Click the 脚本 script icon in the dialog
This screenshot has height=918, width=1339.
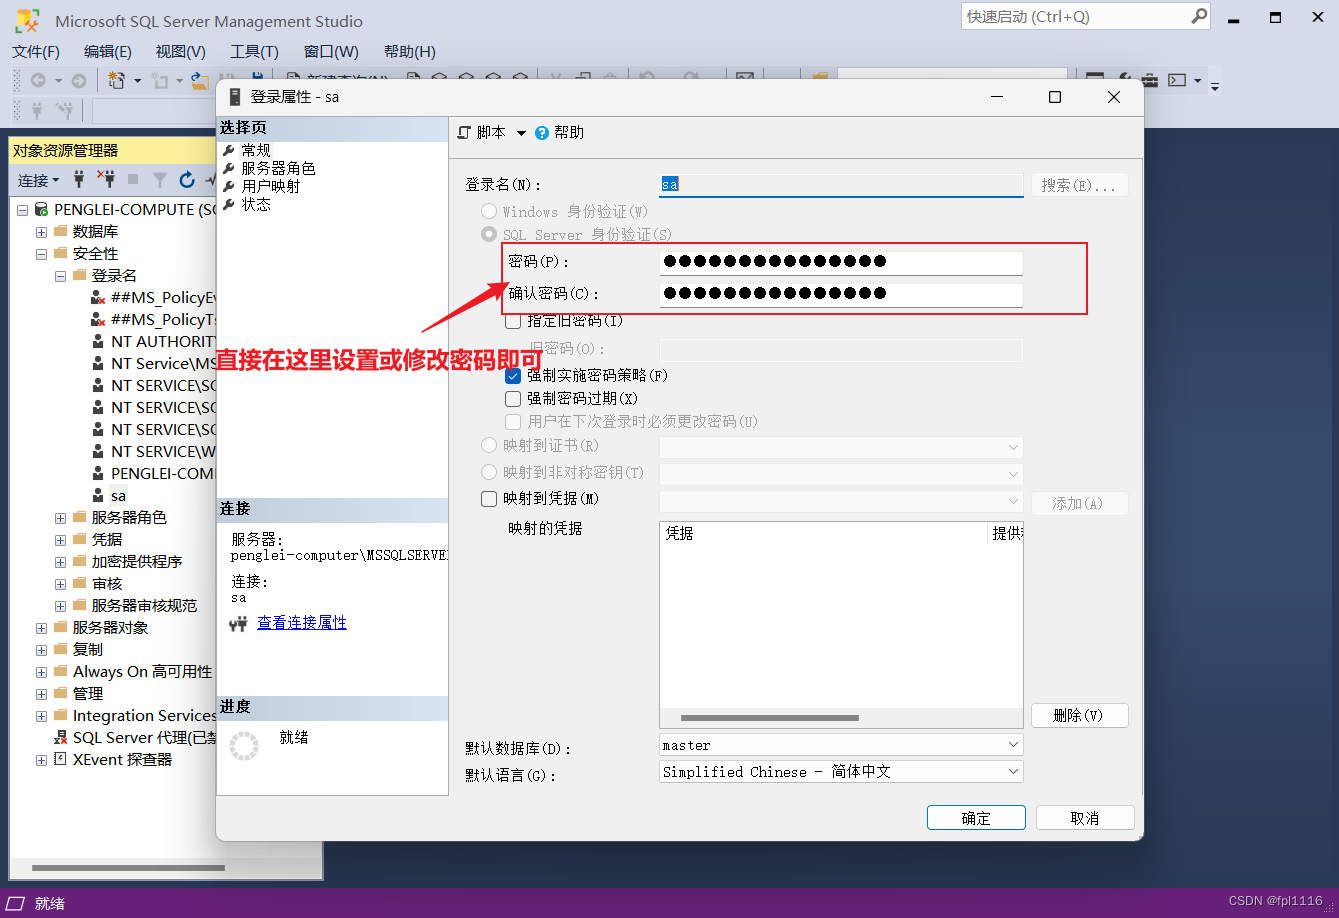463,131
